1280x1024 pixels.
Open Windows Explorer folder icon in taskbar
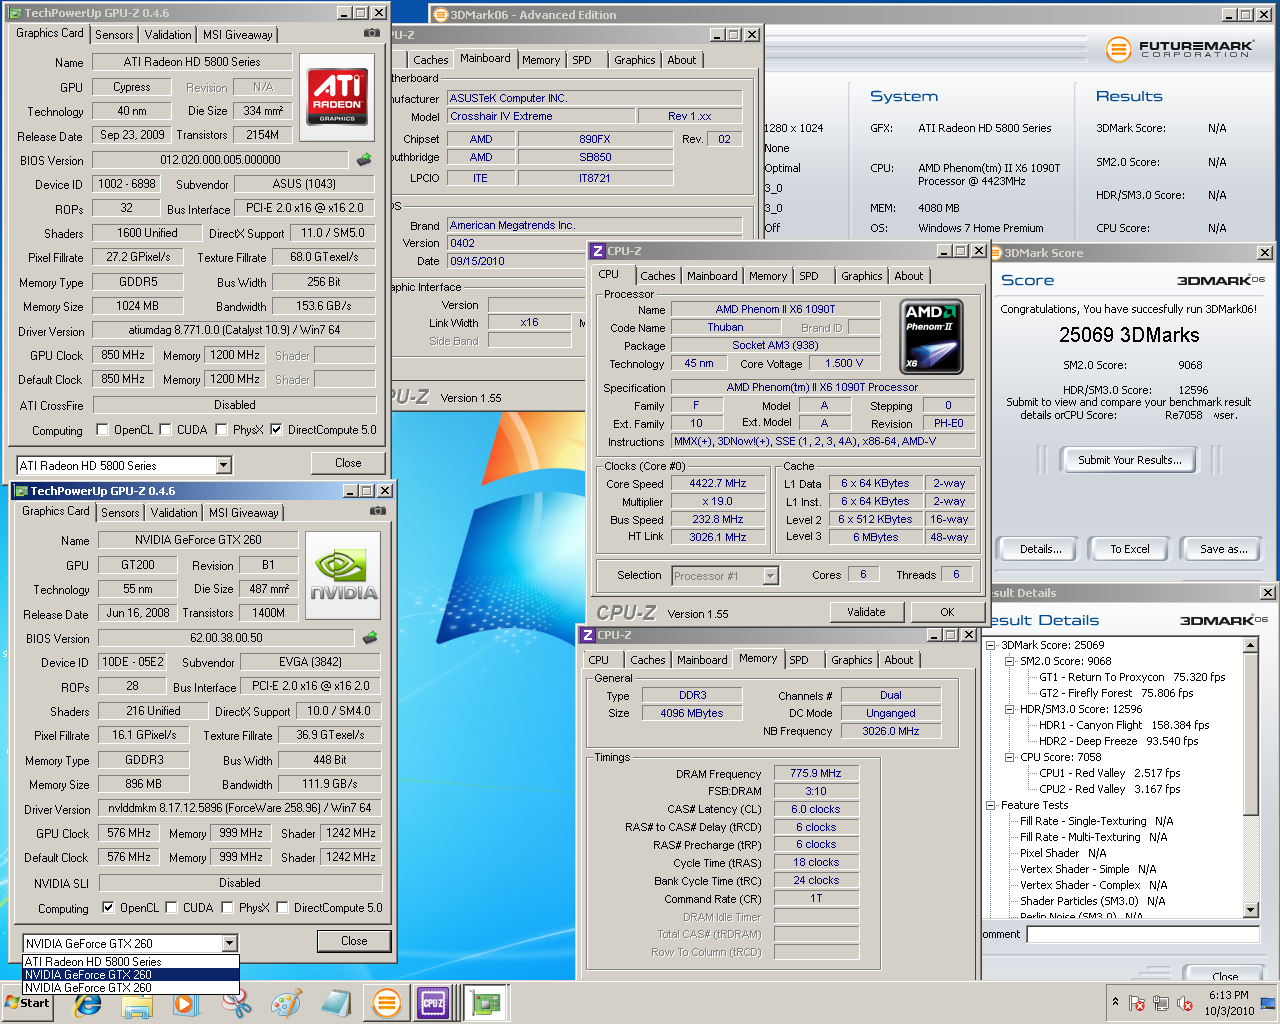(x=137, y=1003)
